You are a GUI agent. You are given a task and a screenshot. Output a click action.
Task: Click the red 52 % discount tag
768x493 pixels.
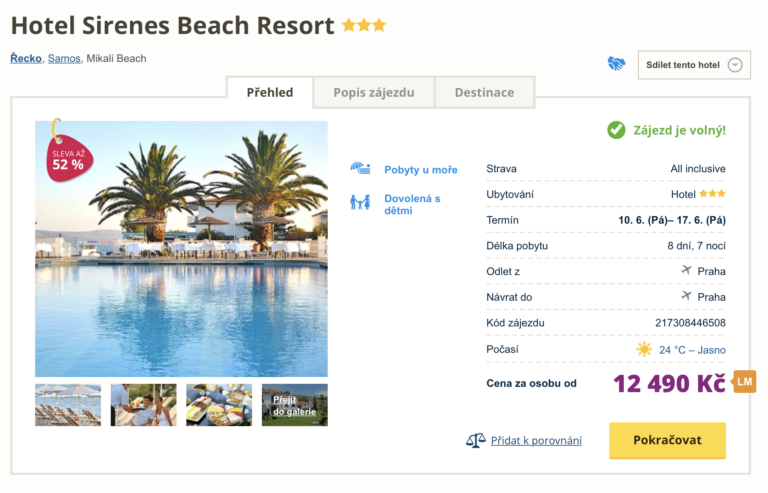point(68,159)
